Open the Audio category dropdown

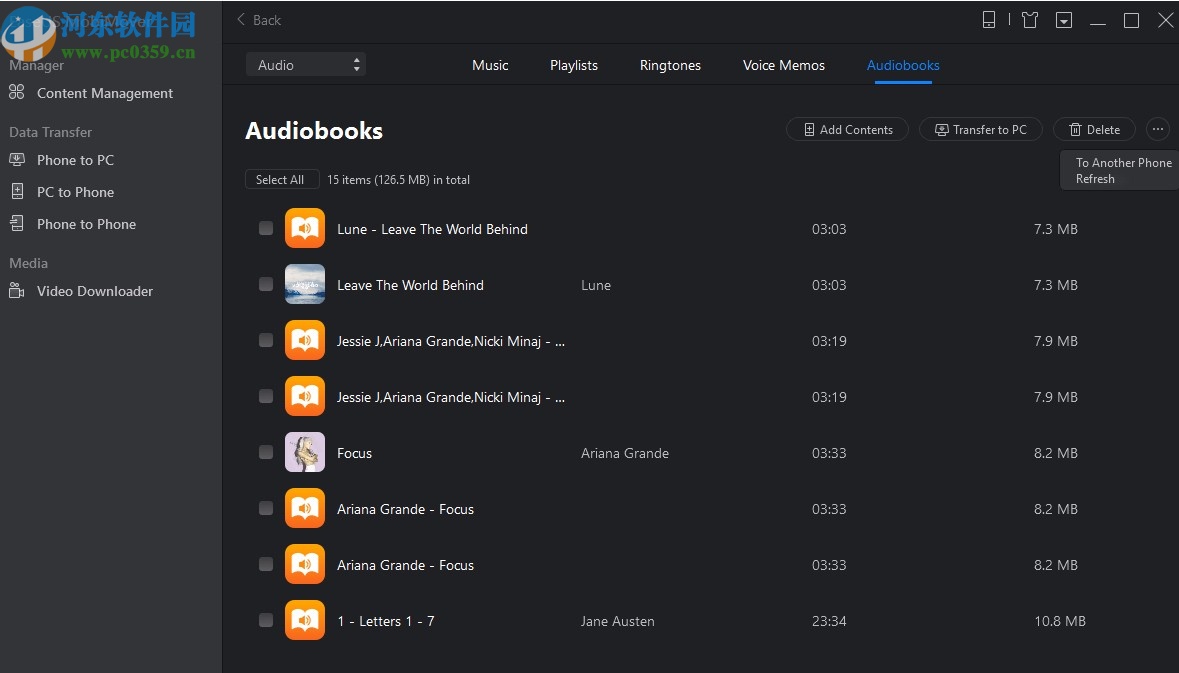(x=306, y=65)
